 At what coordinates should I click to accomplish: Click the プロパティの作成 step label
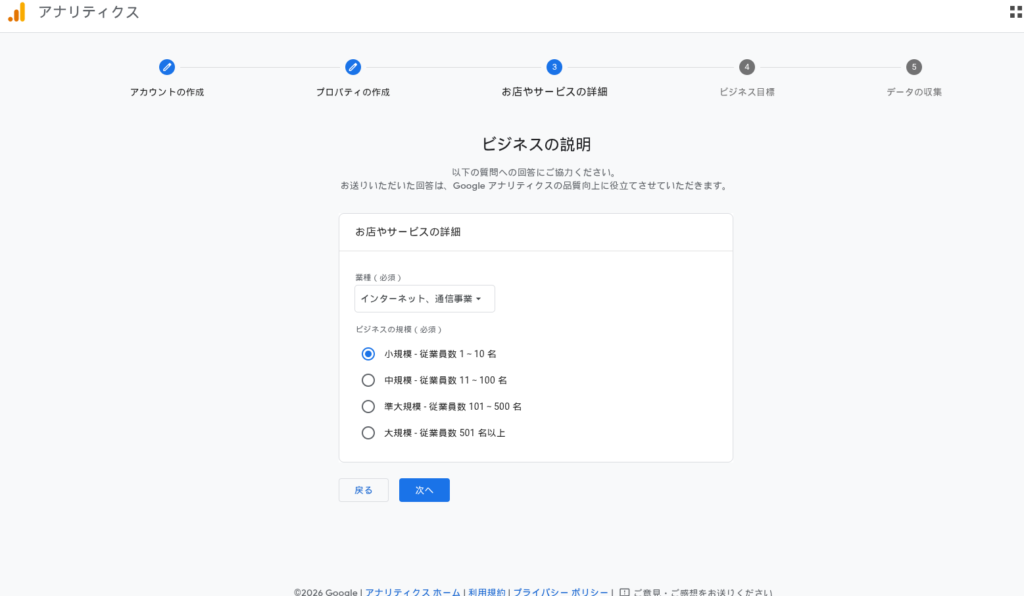353,92
